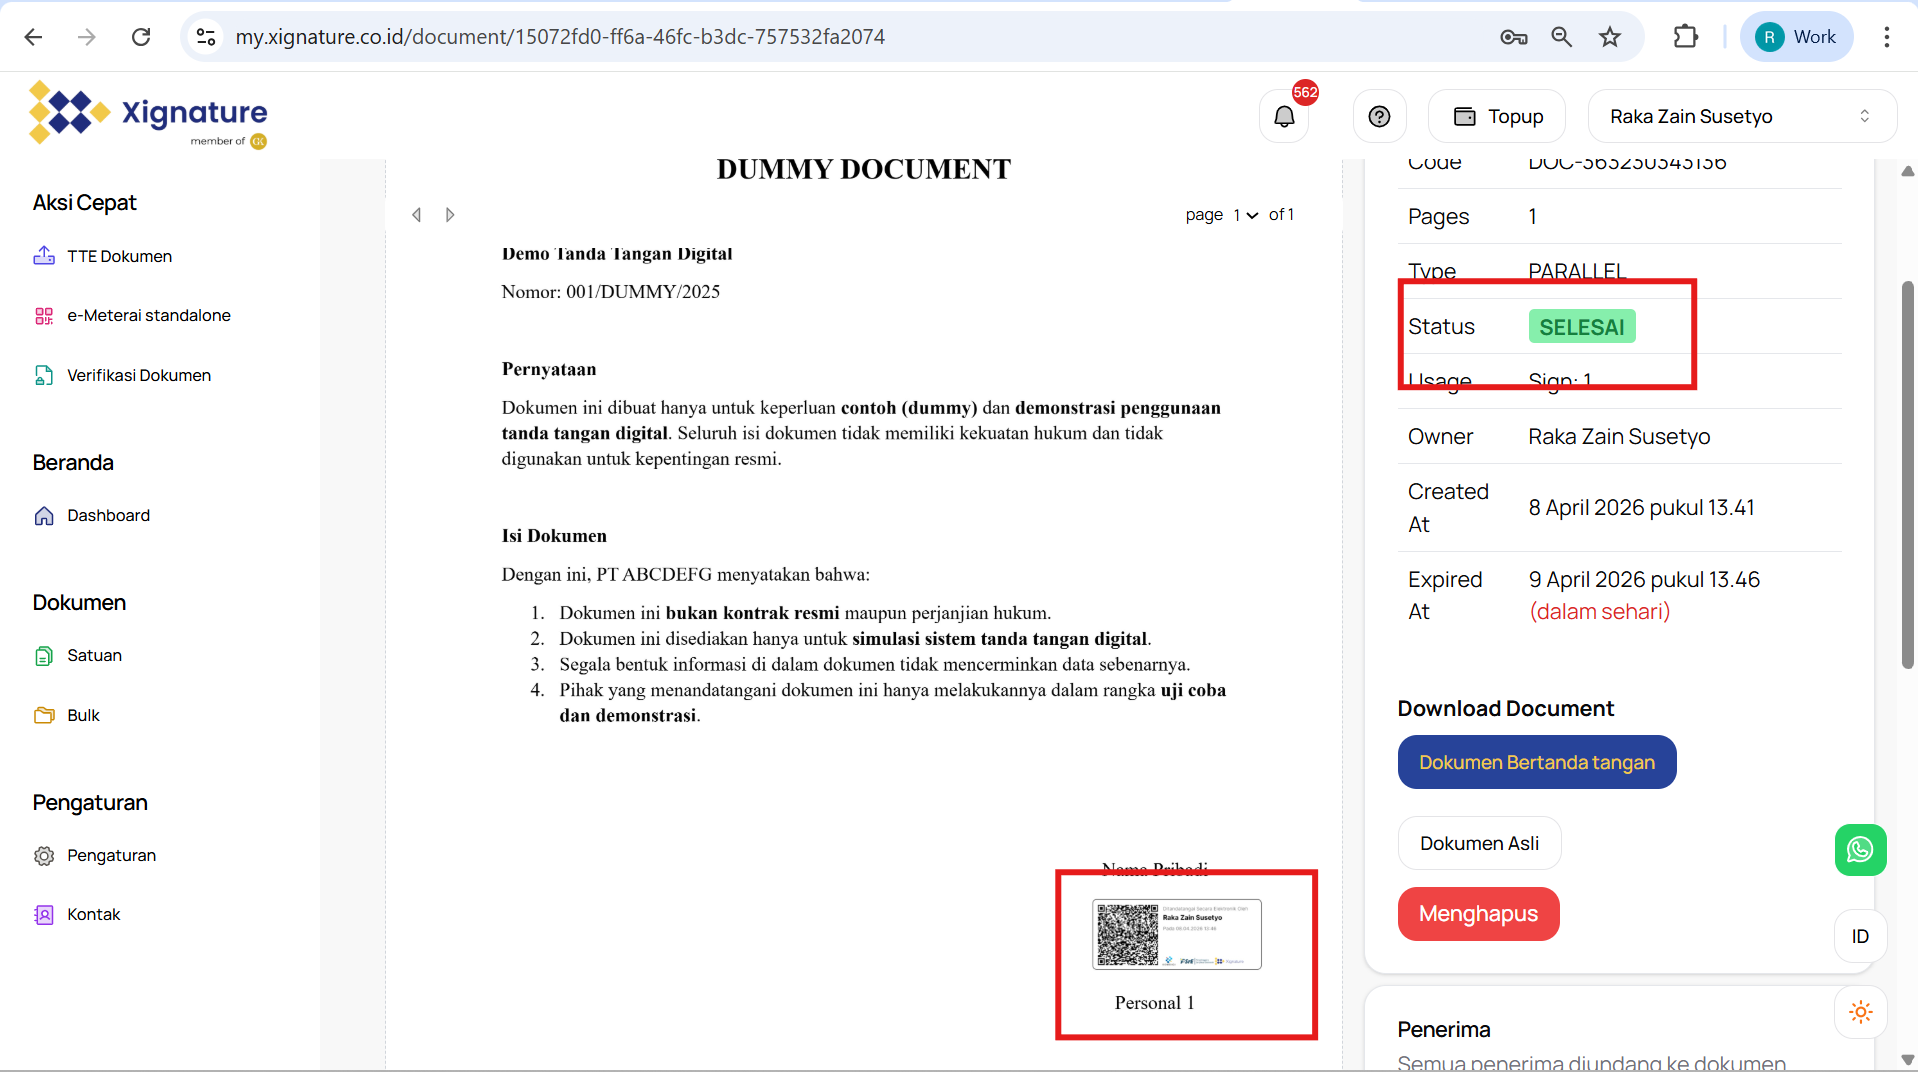Download Dokumen Bertanda tangan
The width and height of the screenshot is (1918, 1072).
pyautogui.click(x=1536, y=762)
